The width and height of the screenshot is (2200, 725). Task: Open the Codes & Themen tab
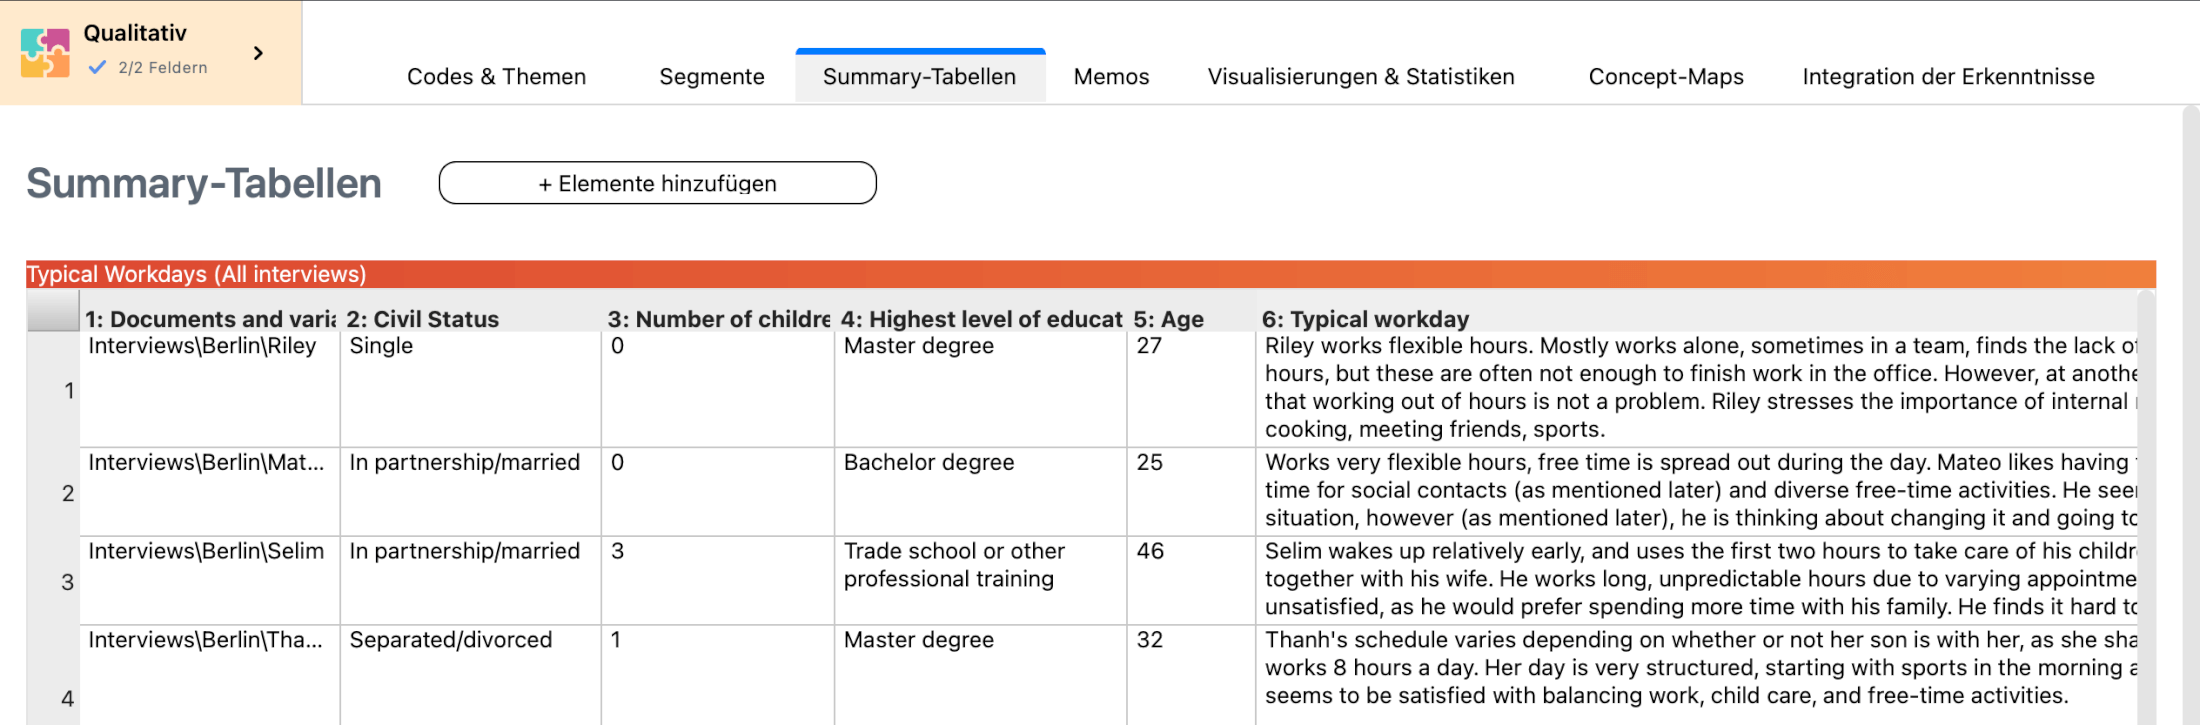coord(496,77)
